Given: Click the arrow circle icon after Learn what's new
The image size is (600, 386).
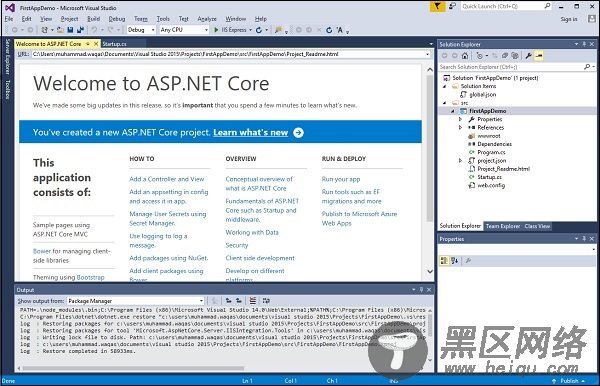Looking at the screenshot, I should (x=298, y=132).
